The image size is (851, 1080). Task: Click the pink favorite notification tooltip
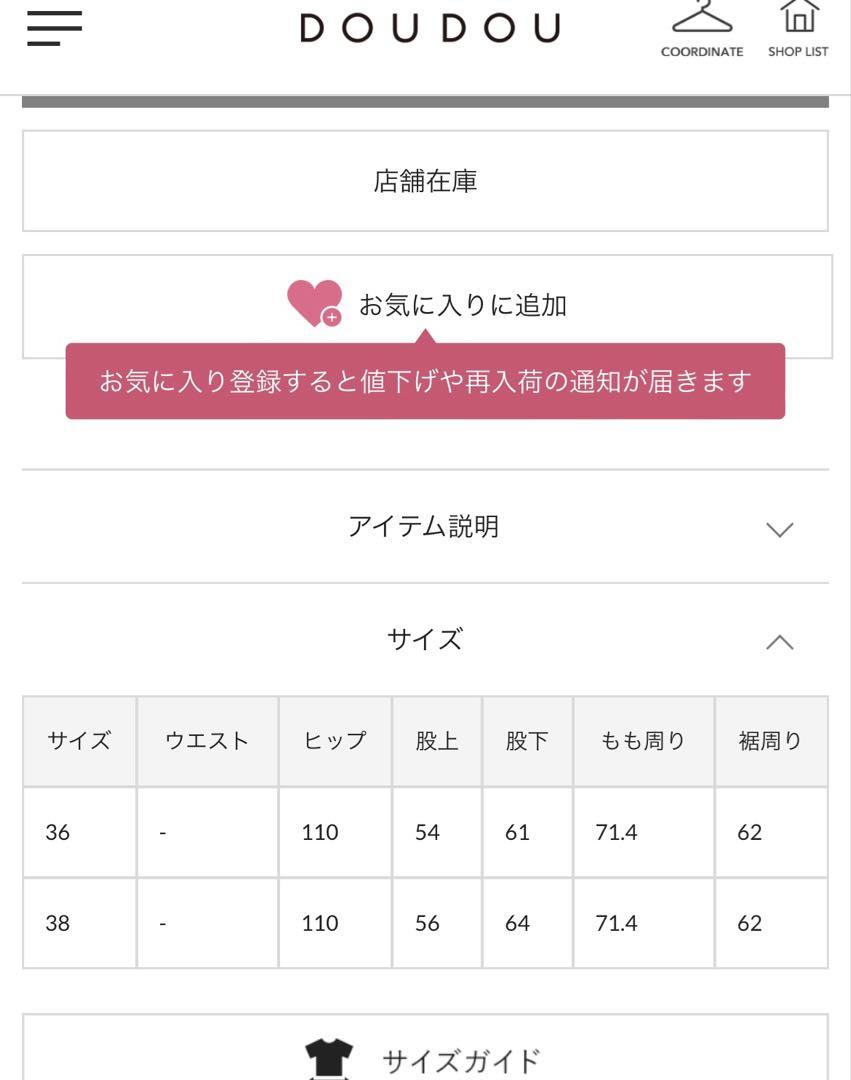click(425, 380)
